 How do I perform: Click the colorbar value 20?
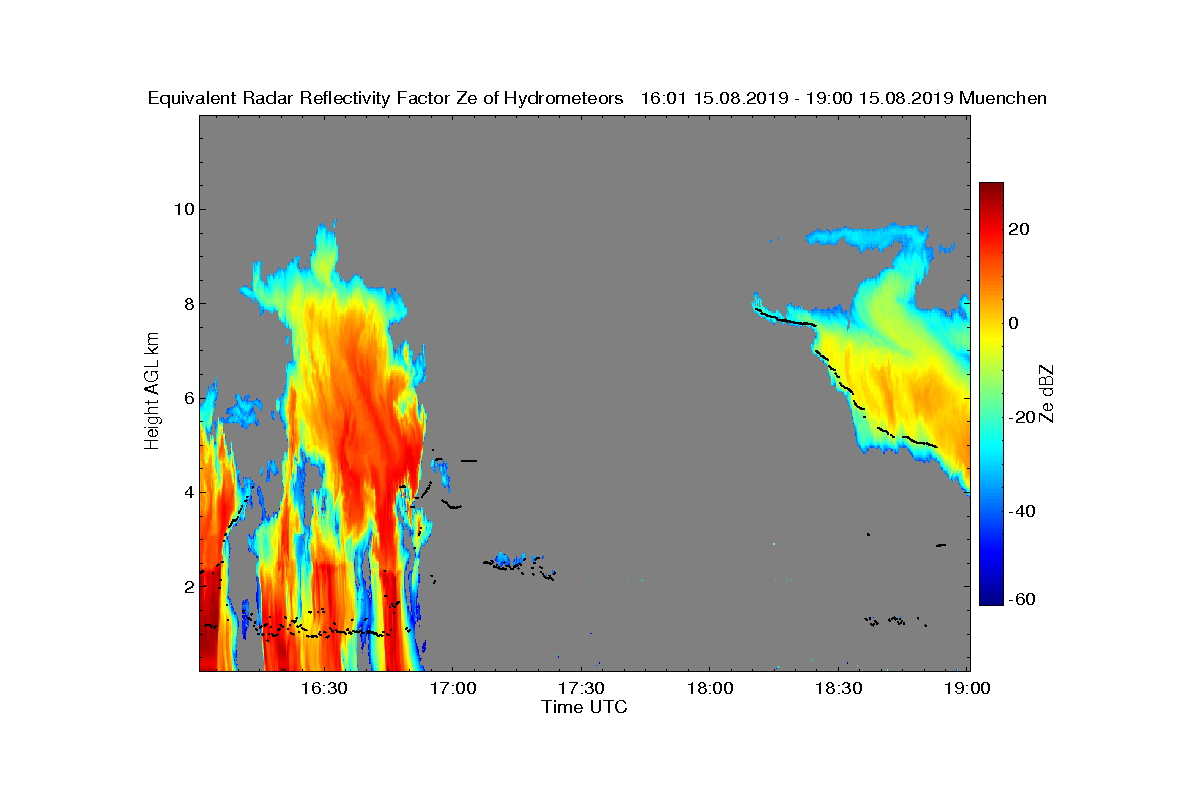[x=1020, y=229]
